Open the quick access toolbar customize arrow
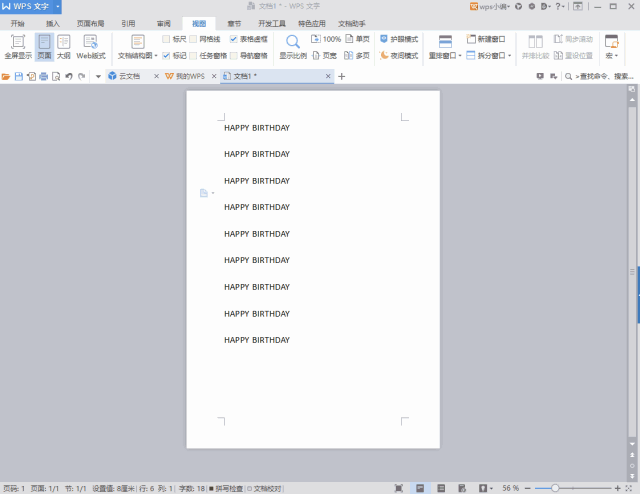The height and width of the screenshot is (494, 640). pos(98,76)
